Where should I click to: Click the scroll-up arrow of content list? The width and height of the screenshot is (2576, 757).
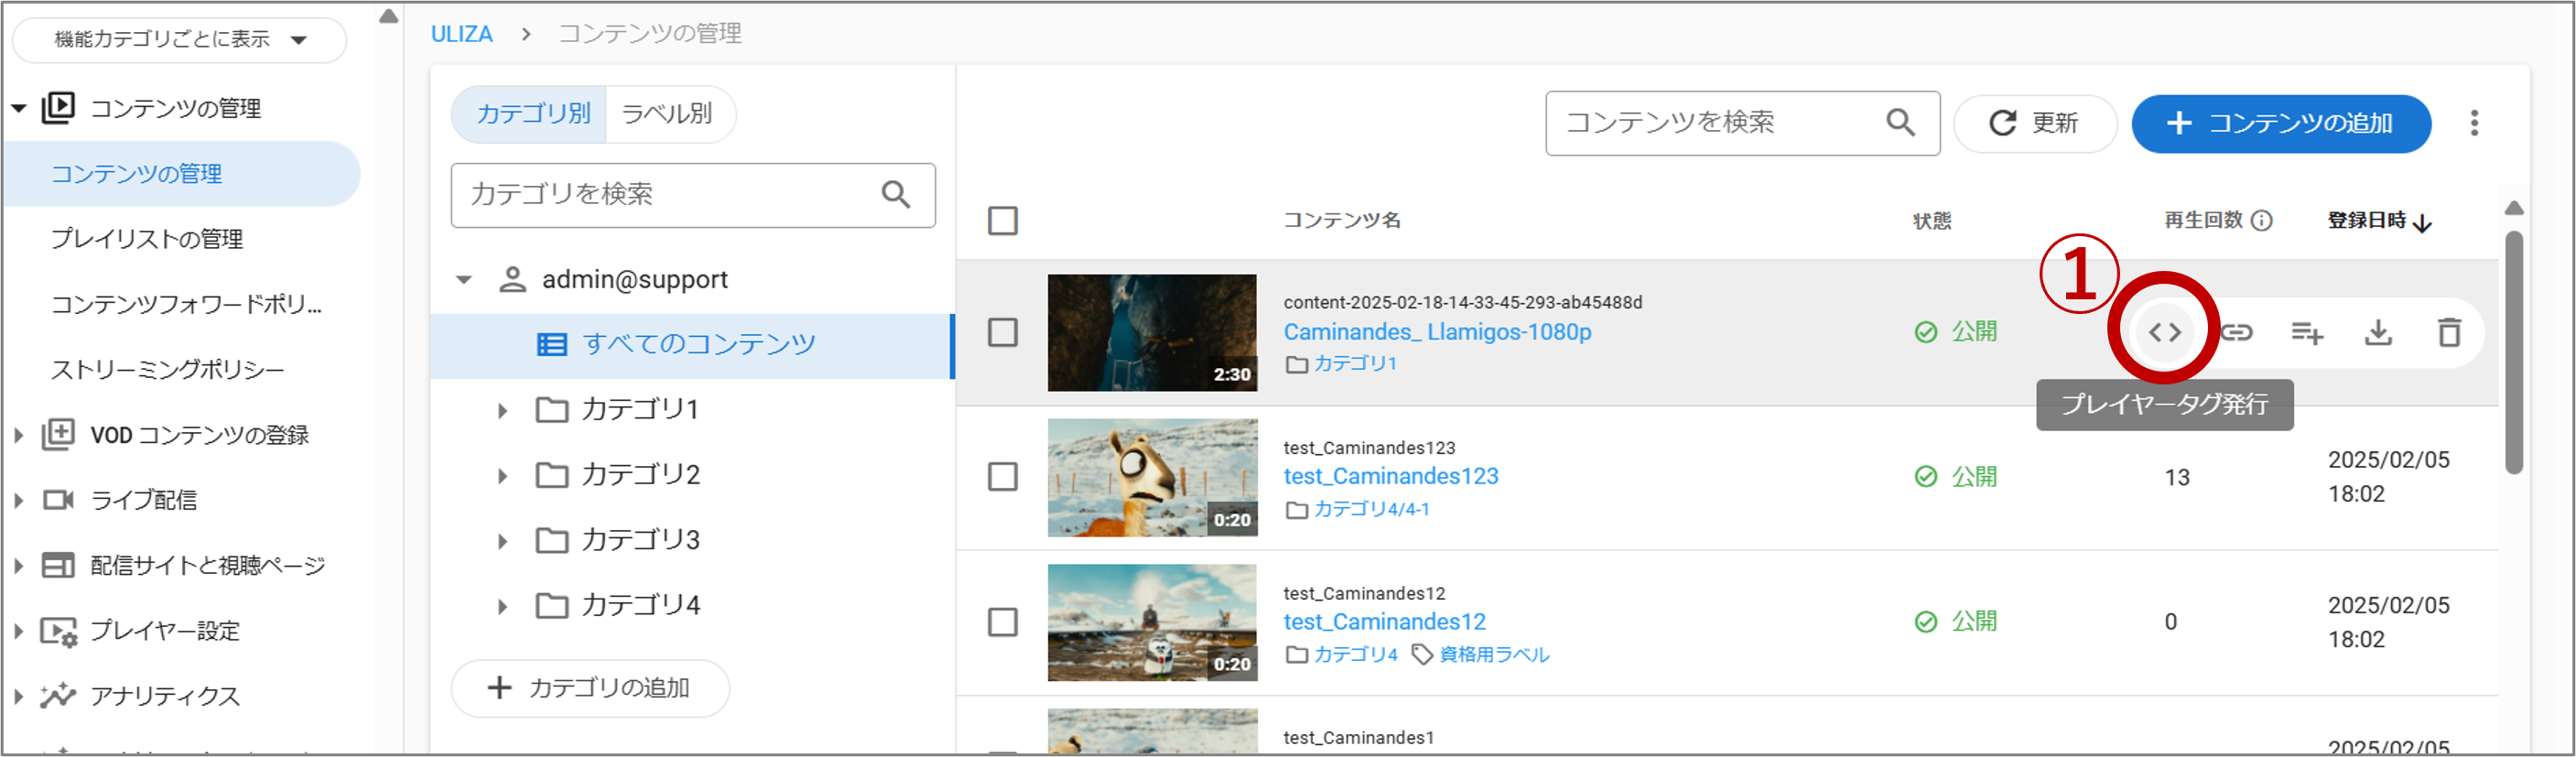coord(2514,209)
